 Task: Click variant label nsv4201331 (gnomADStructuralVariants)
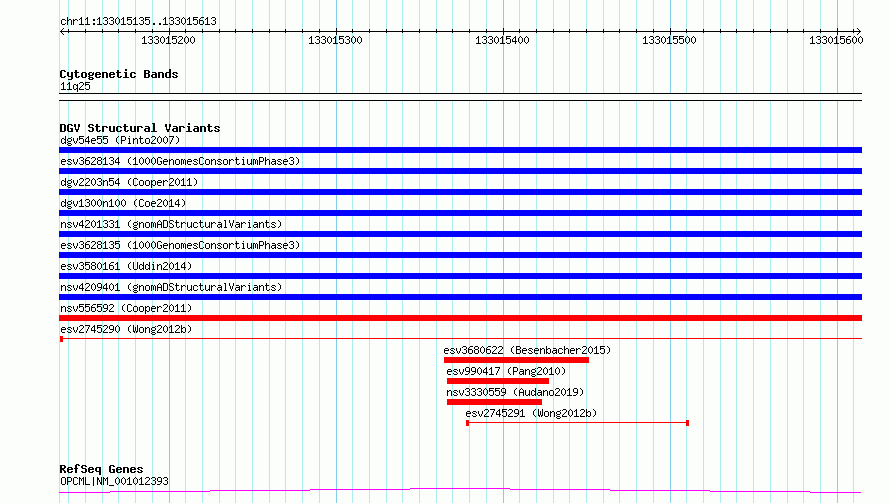[x=171, y=224]
